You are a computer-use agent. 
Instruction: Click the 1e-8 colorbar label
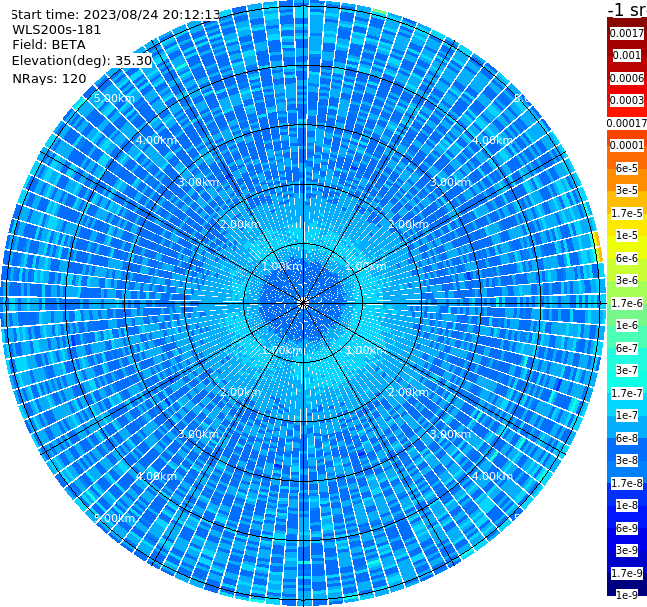[627, 505]
